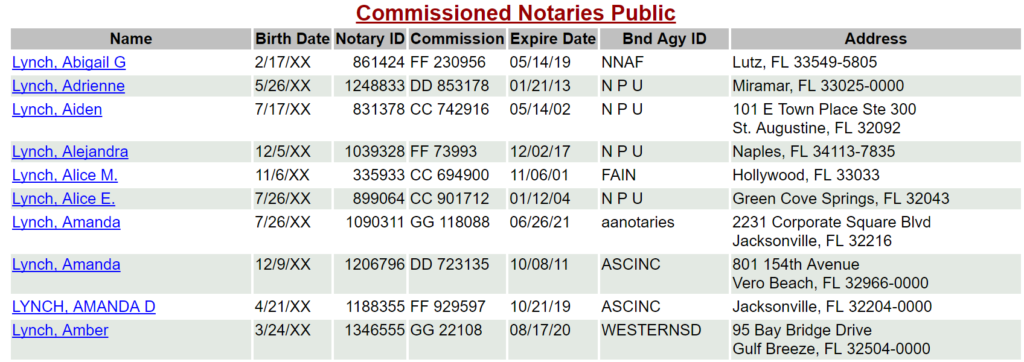This screenshot has height=362, width=1024.
Task: Select the Lynch, Alice E. link
Action: (x=63, y=199)
